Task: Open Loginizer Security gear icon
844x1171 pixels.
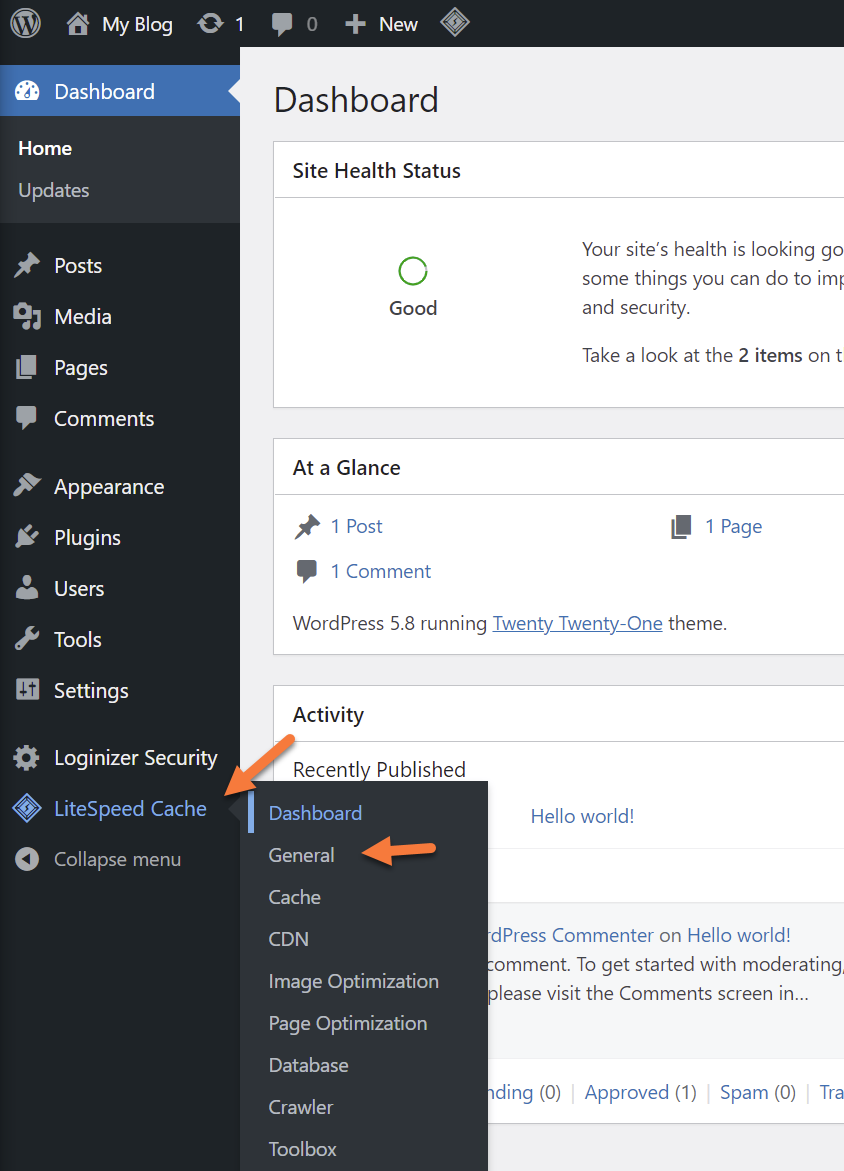Action: [27, 758]
